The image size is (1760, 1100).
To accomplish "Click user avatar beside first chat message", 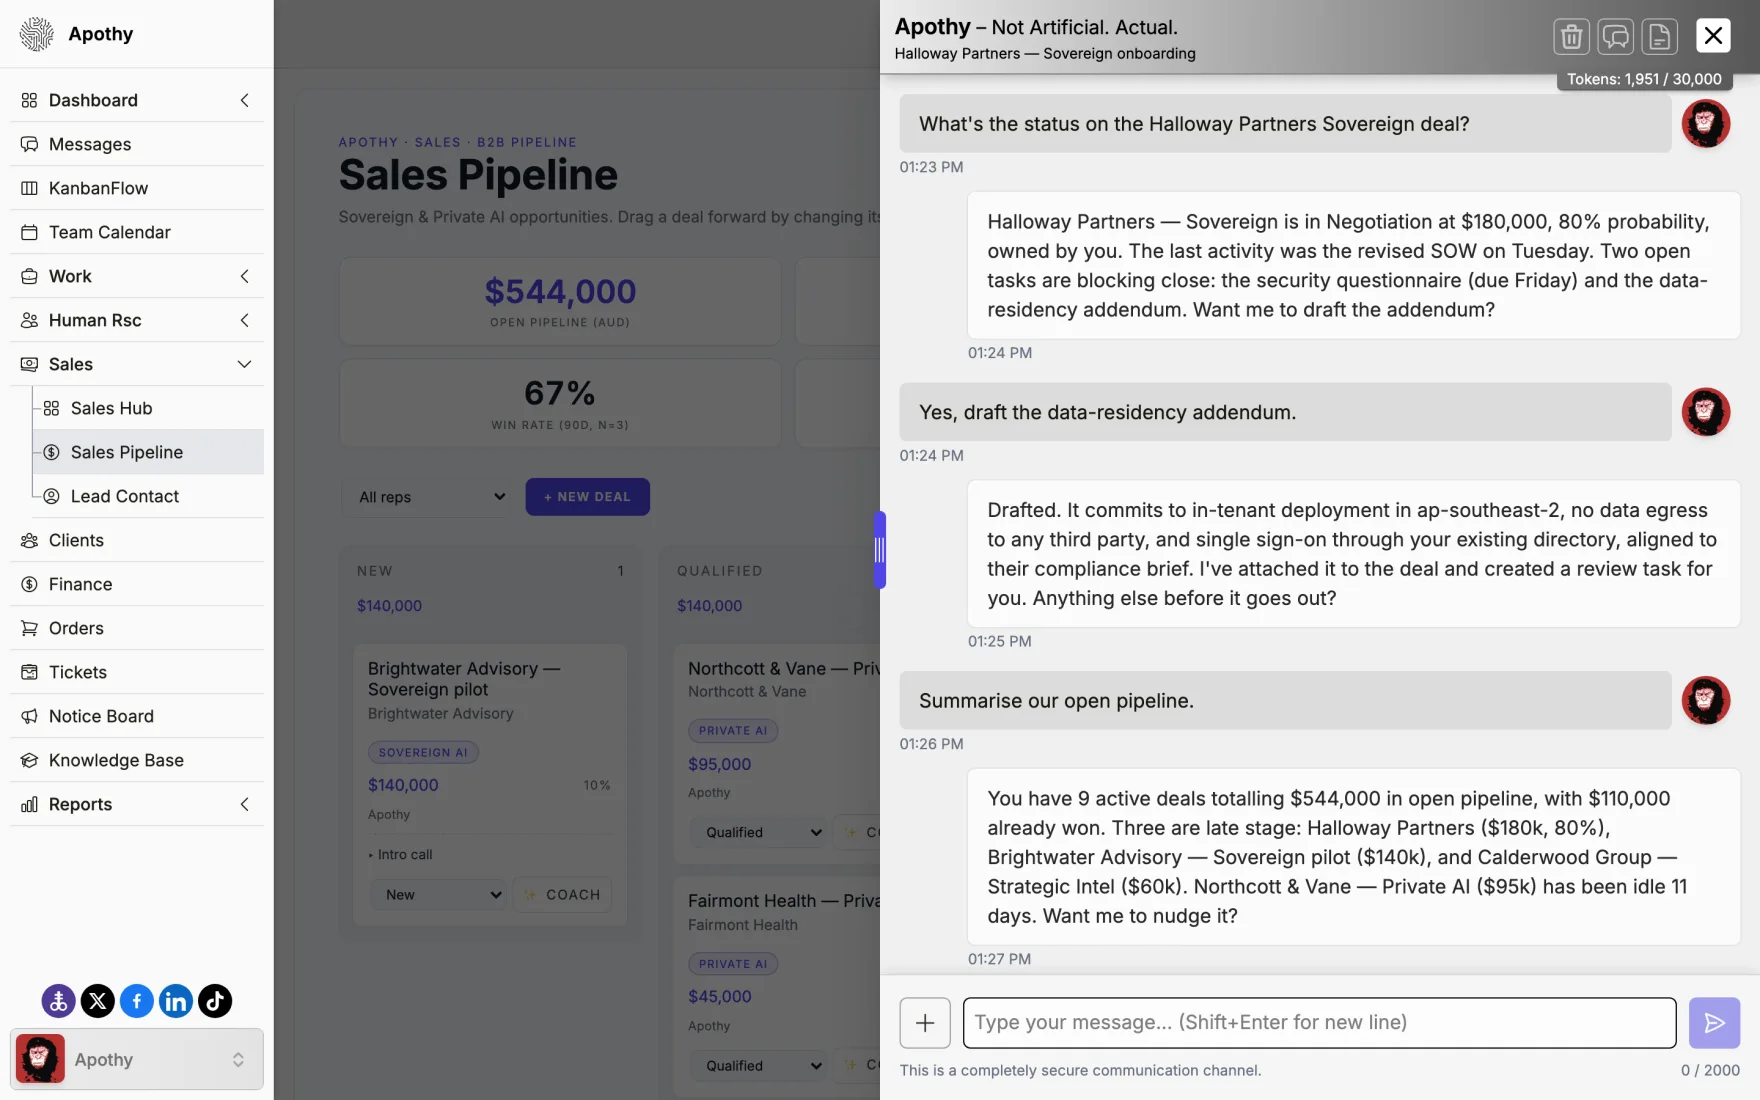I will pos(1705,124).
